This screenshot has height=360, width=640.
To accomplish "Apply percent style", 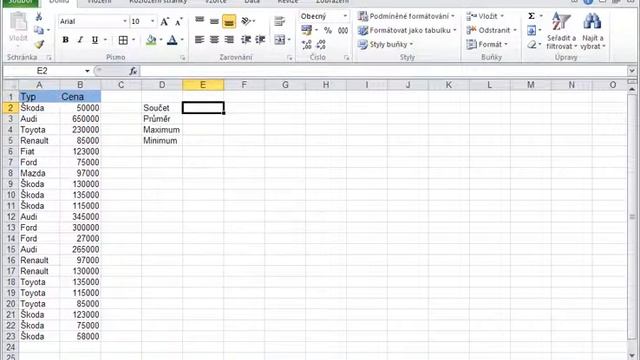I will click(328, 30).
